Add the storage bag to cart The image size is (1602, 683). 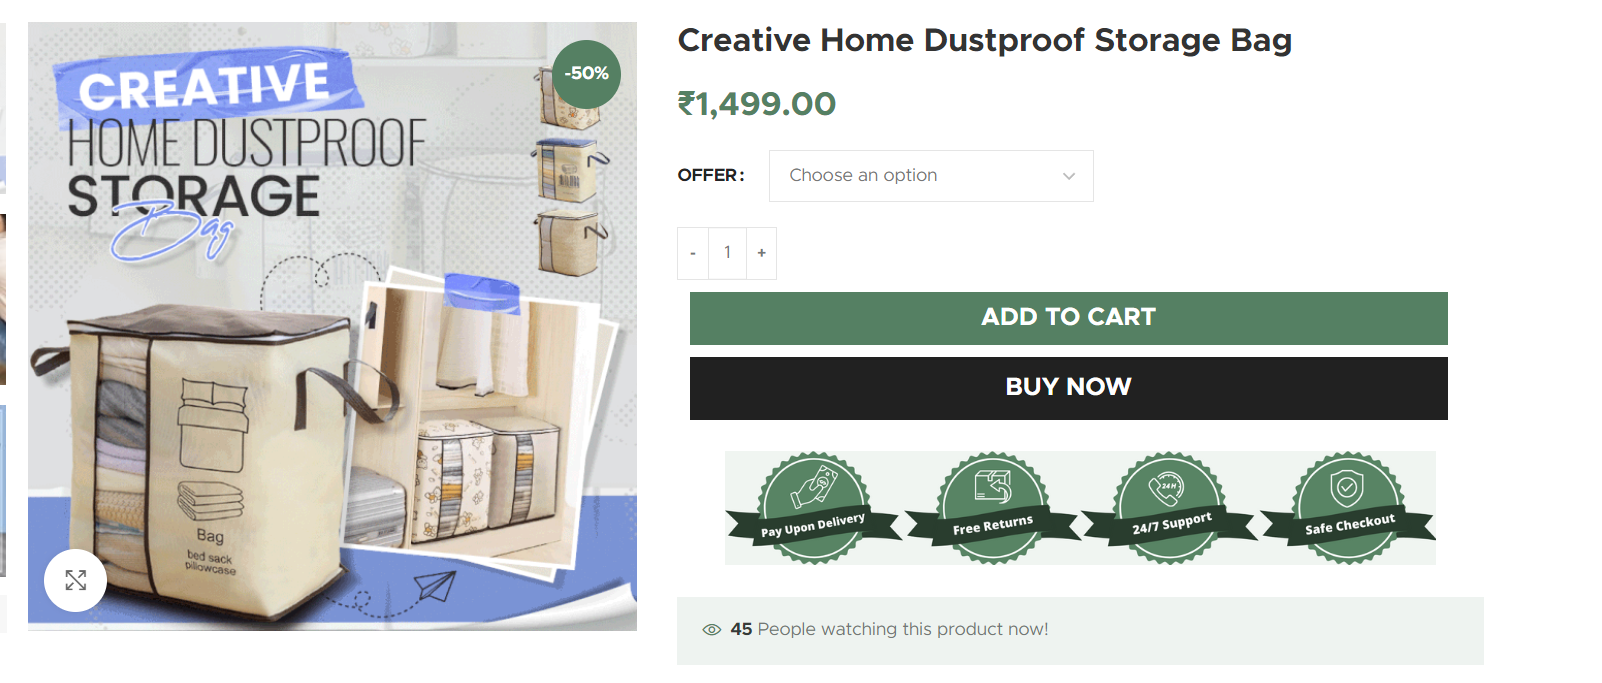[x=1069, y=318]
